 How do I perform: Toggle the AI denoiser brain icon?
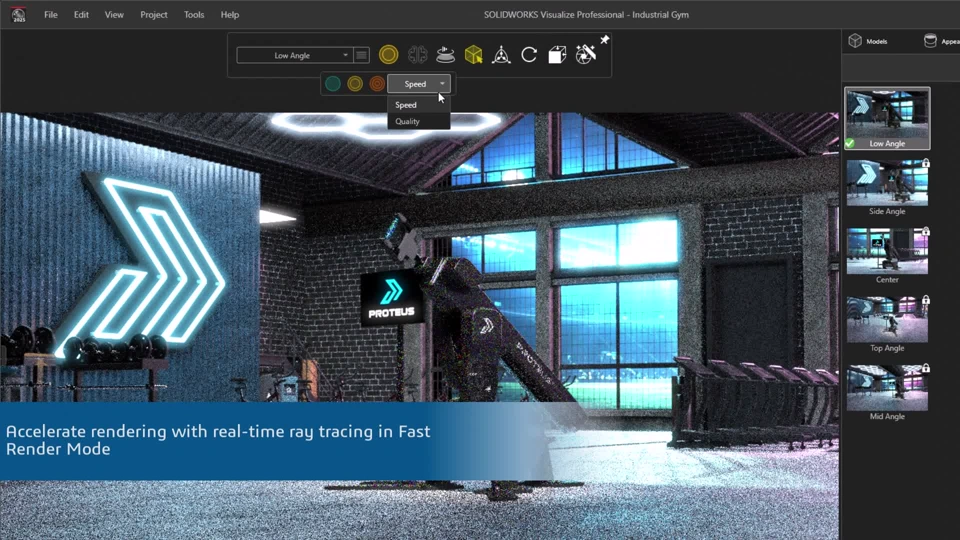point(418,55)
